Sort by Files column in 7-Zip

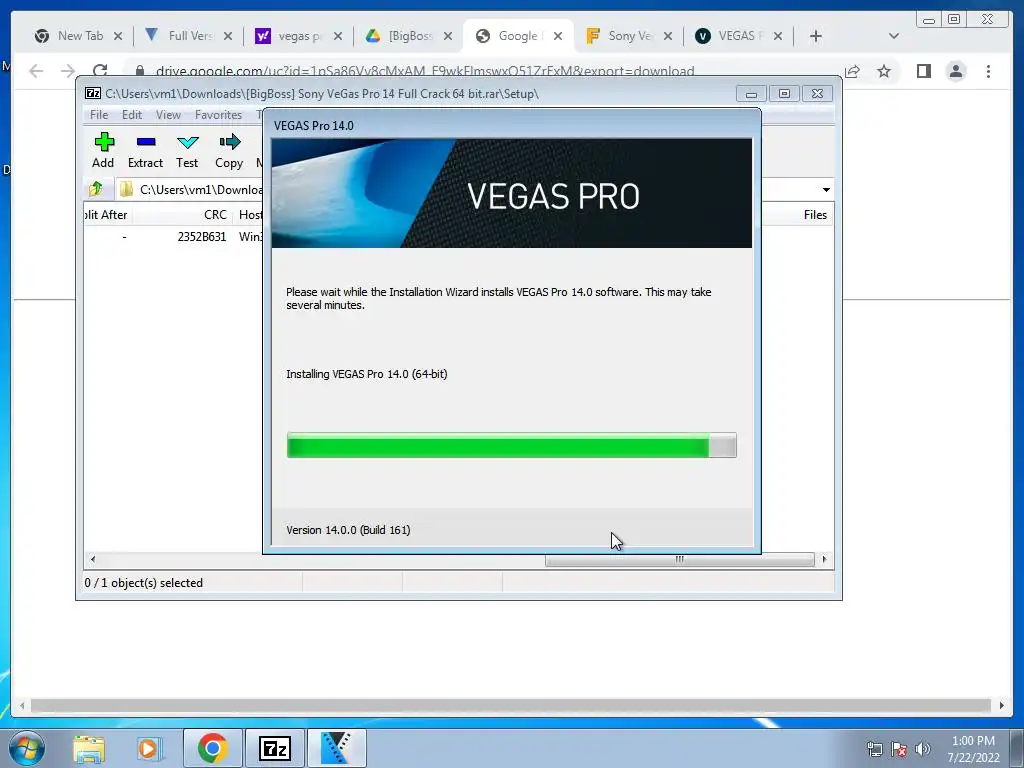[815, 215]
